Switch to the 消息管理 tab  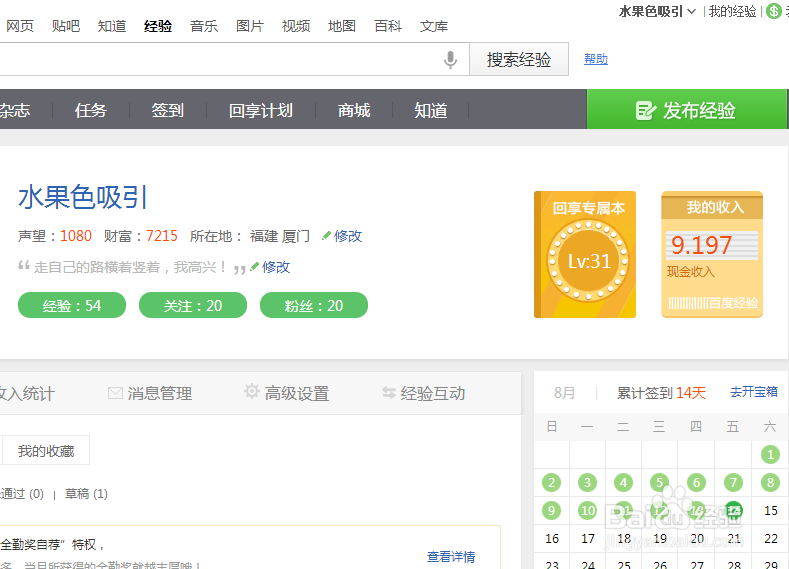[149, 393]
